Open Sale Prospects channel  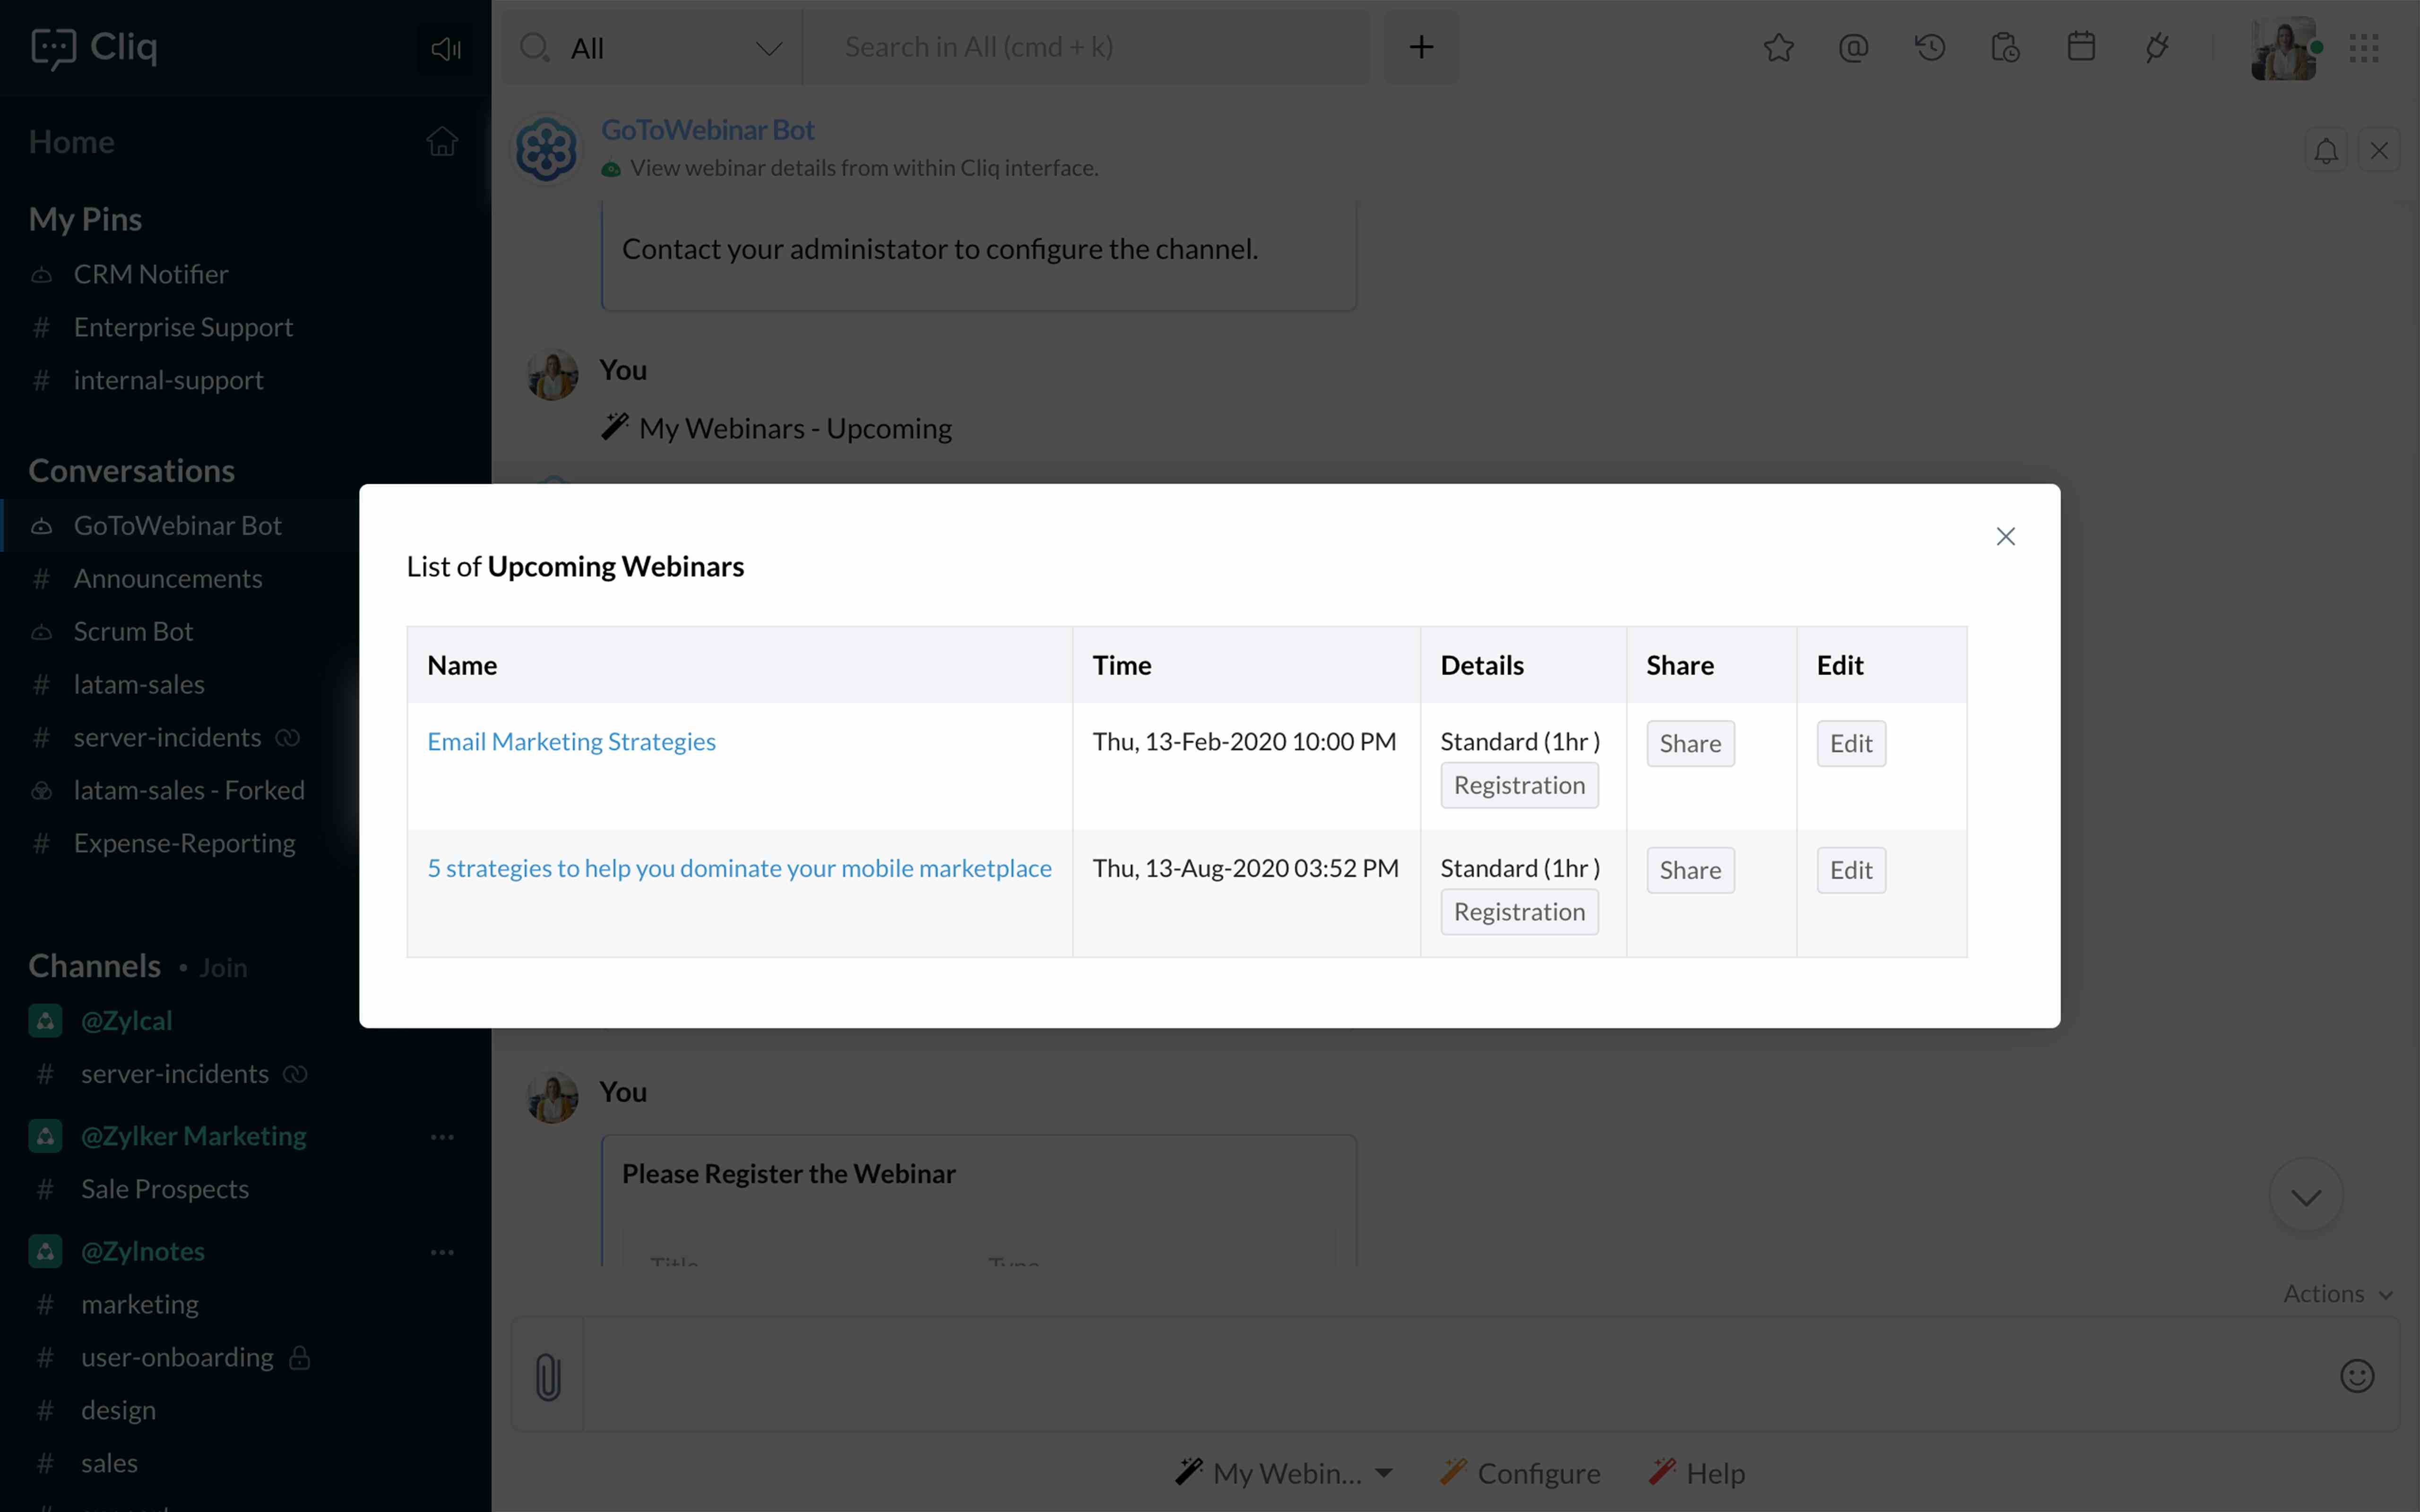click(x=165, y=1189)
